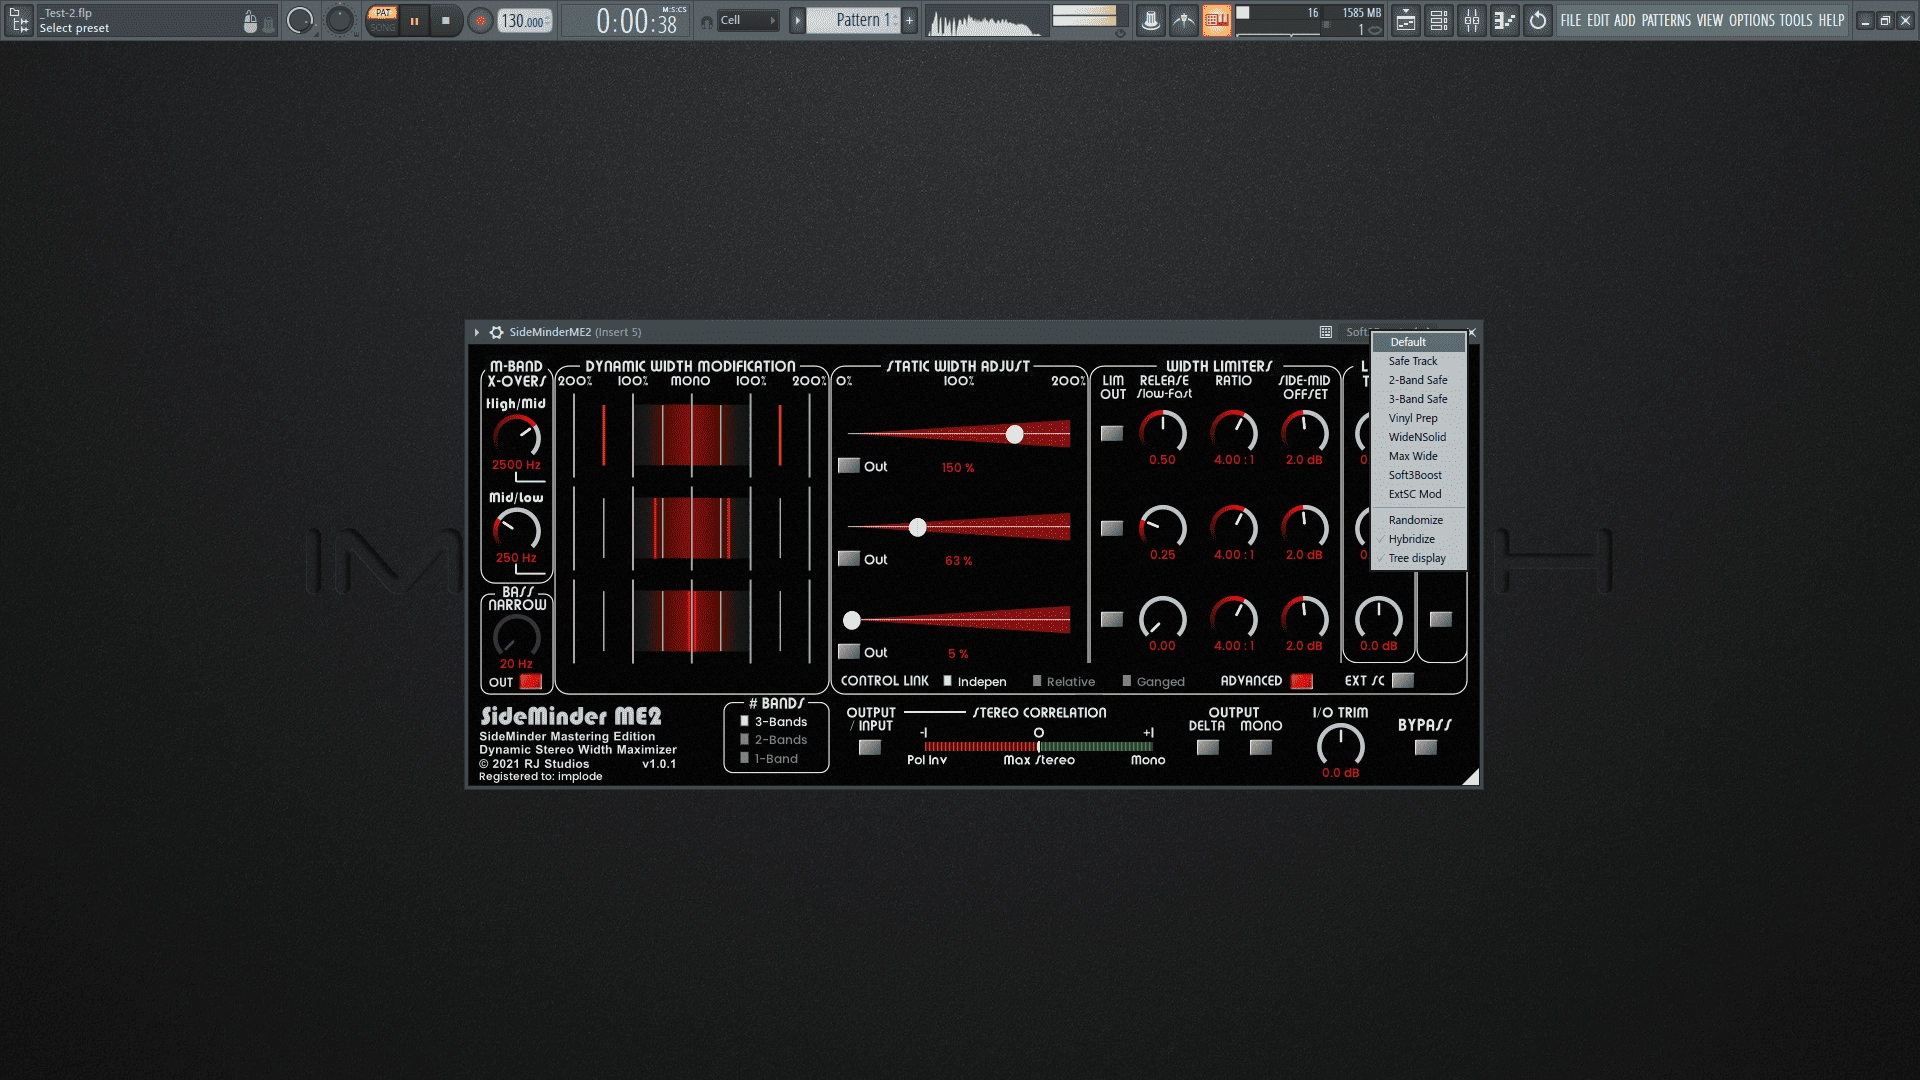The image size is (1920, 1080).
Task: Open the playlist view icon
Action: pos(1406,20)
